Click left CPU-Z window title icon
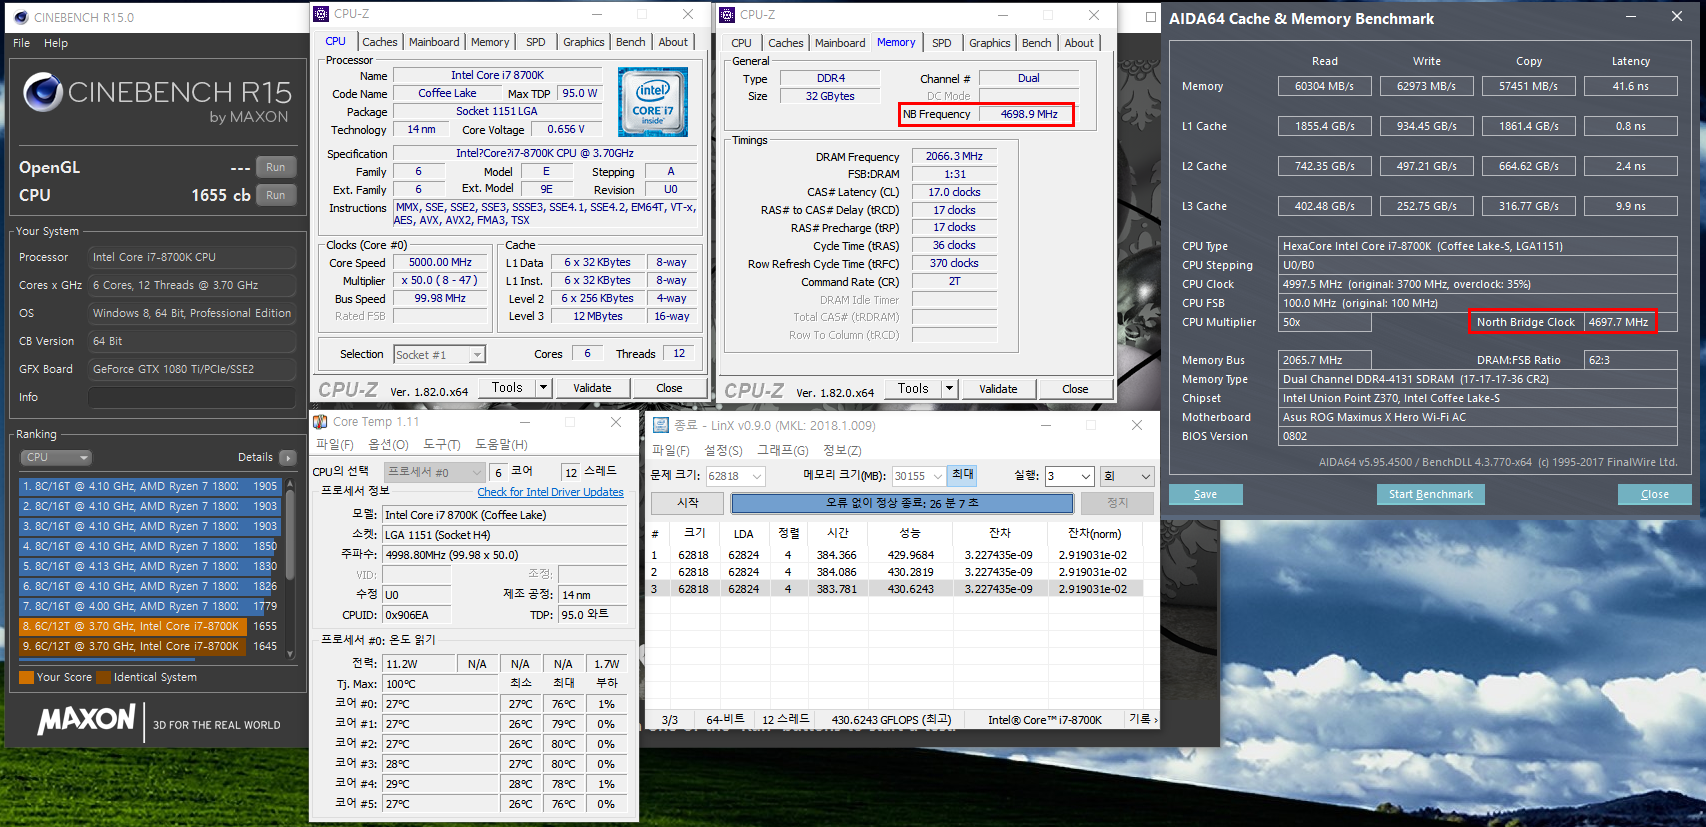The image size is (1706, 827). 321,14
